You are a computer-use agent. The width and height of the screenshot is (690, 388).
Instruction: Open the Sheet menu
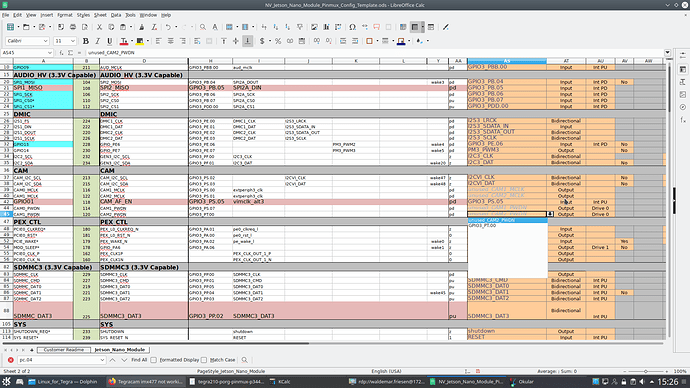(x=100, y=15)
